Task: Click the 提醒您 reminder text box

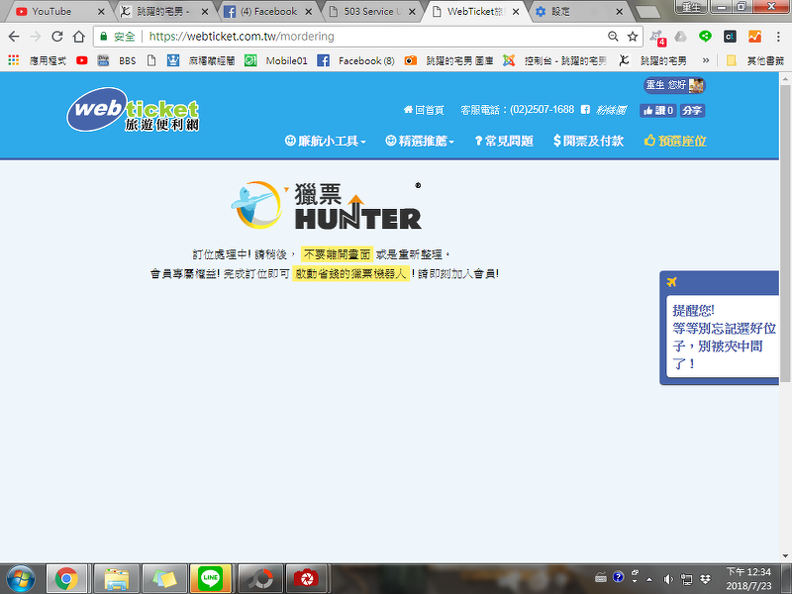Action: coord(723,336)
